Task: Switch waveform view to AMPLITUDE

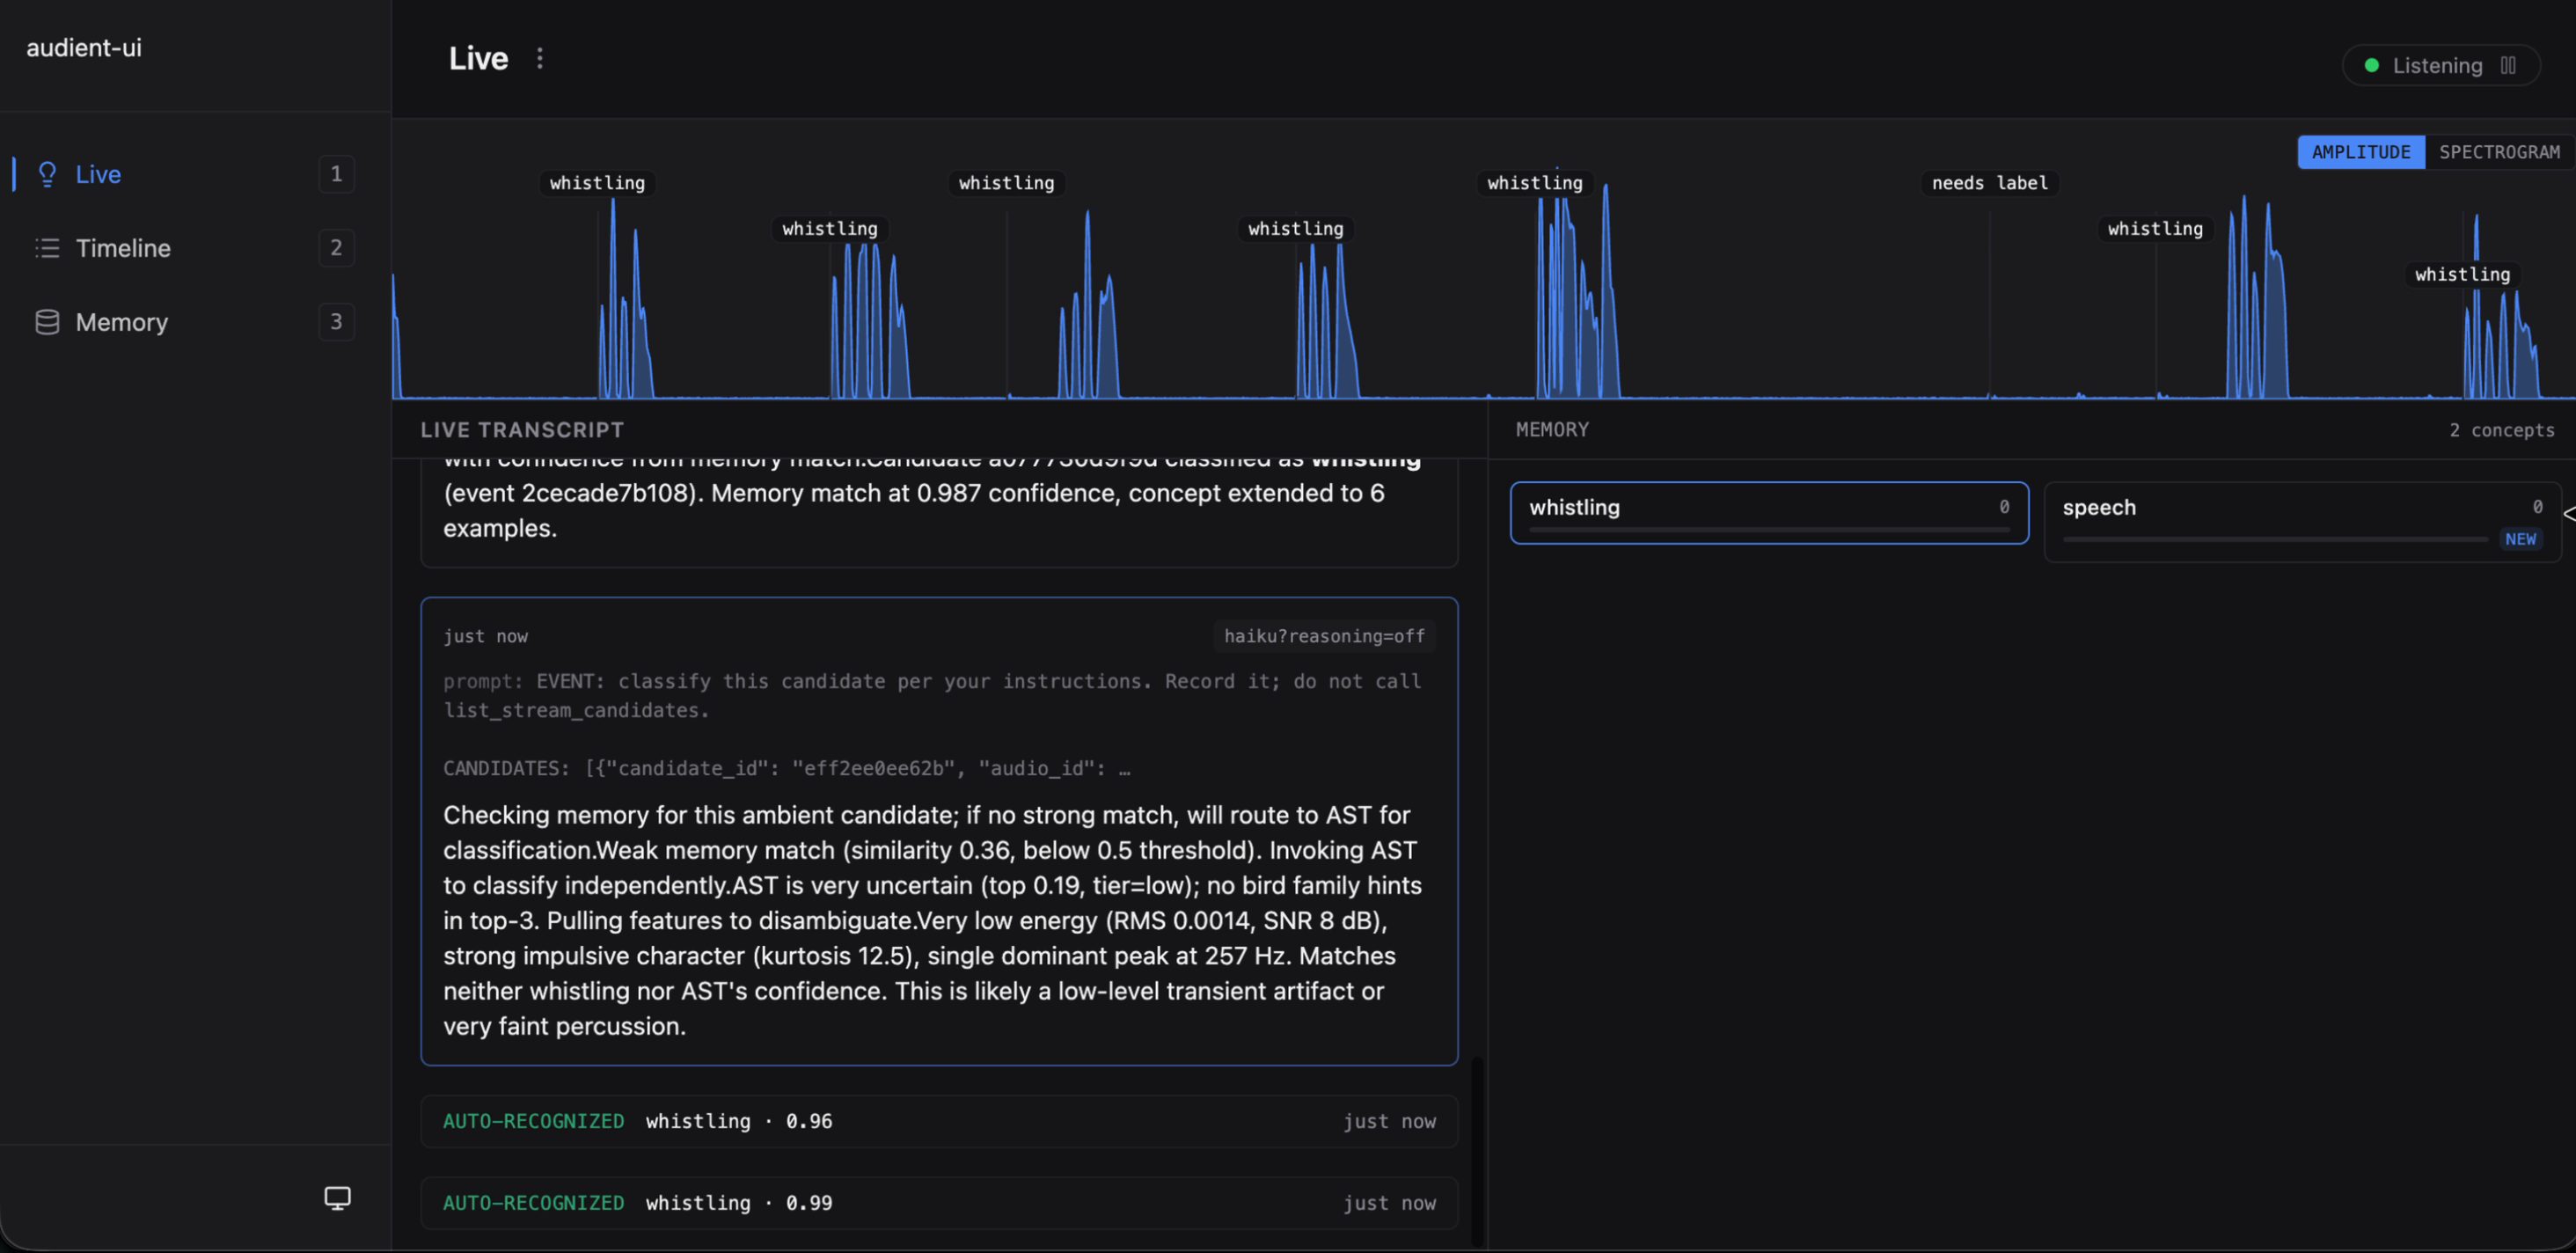Action: point(2361,152)
